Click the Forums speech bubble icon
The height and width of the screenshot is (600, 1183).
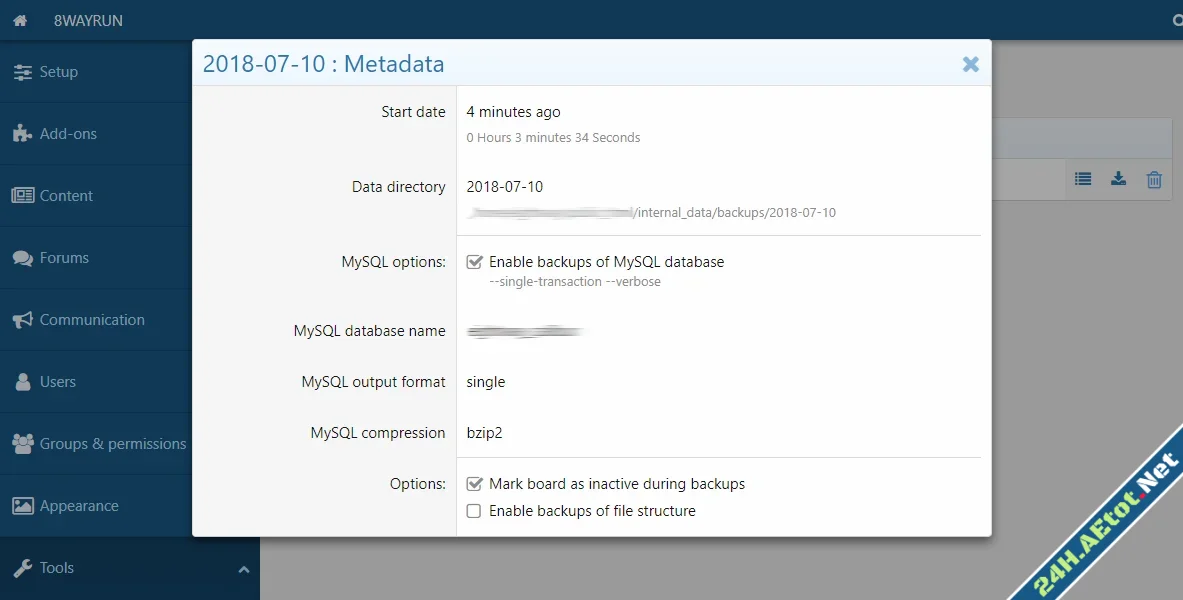[x=22, y=257]
